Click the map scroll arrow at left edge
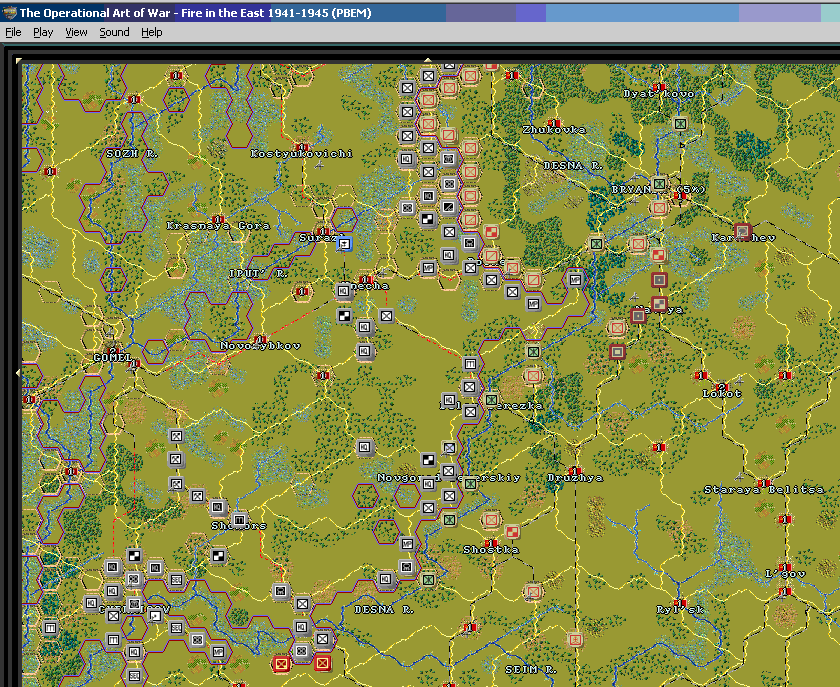 pyautogui.click(x=19, y=372)
